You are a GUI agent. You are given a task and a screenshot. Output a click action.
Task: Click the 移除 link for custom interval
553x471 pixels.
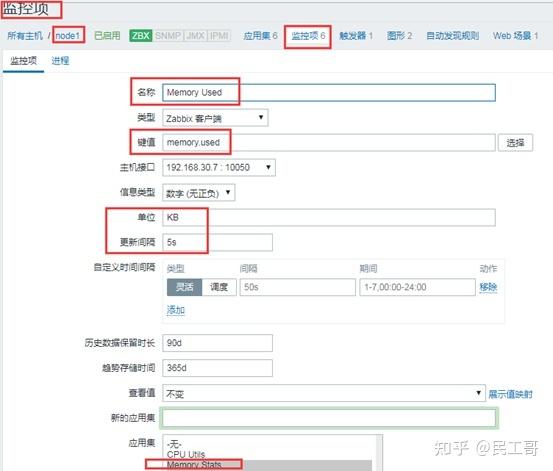[488, 287]
